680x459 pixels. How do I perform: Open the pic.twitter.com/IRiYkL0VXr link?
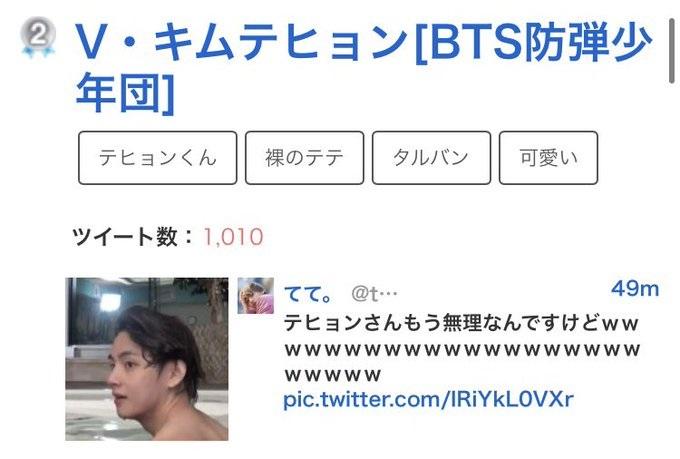(x=428, y=399)
